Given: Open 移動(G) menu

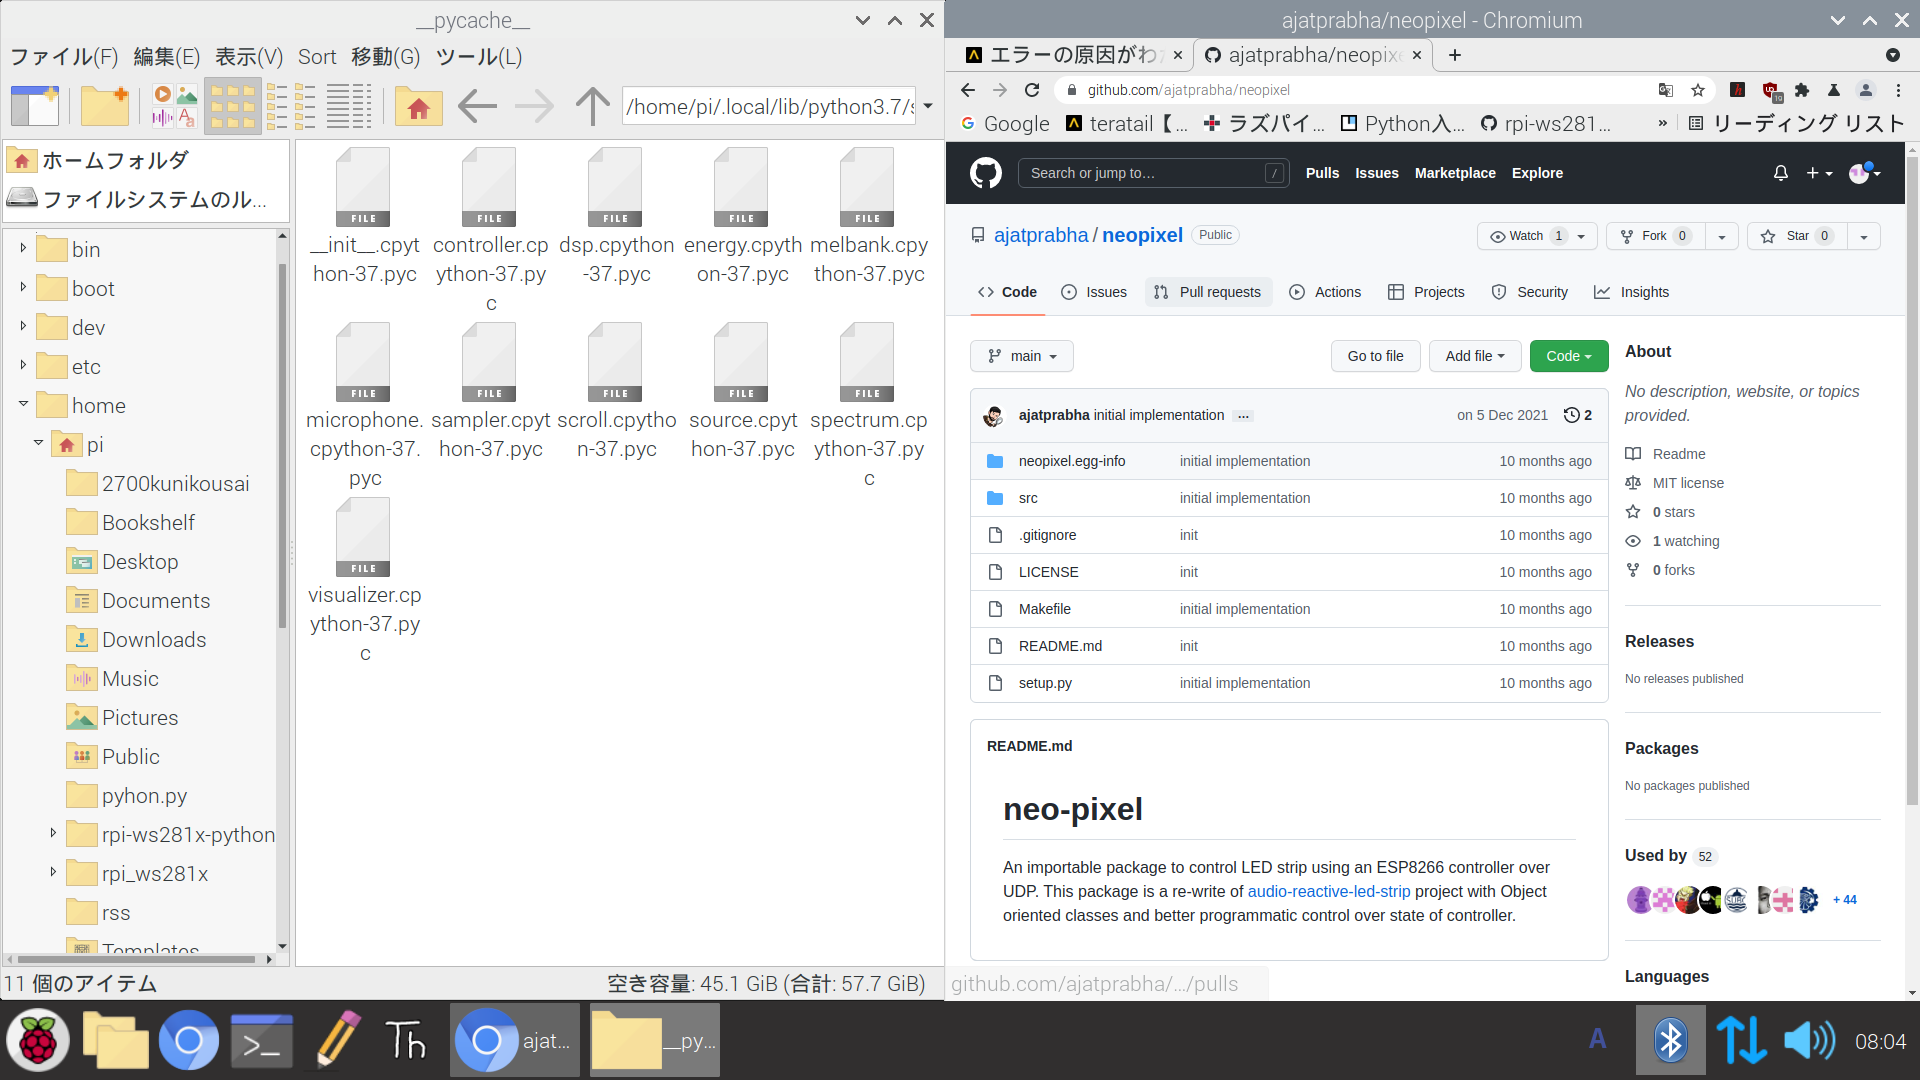Looking at the screenshot, I should coord(386,57).
